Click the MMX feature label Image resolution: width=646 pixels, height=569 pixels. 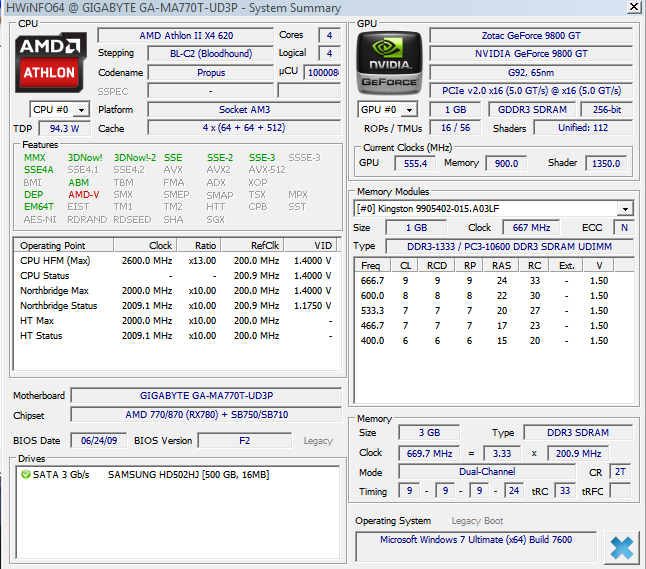pyautogui.click(x=35, y=158)
